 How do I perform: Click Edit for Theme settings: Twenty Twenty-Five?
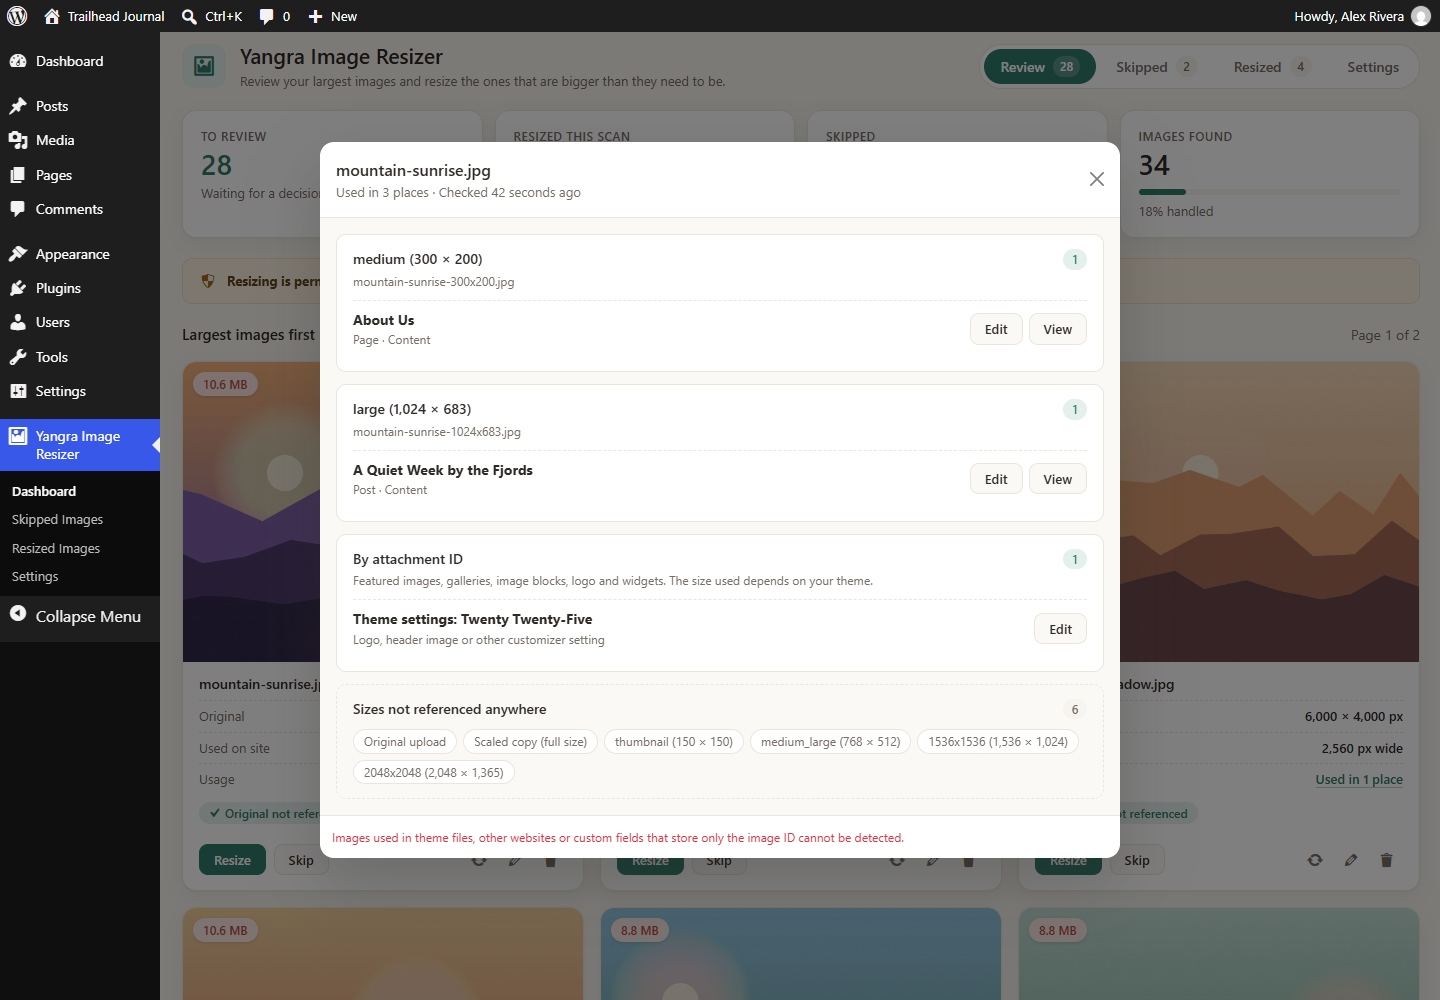[1061, 629]
